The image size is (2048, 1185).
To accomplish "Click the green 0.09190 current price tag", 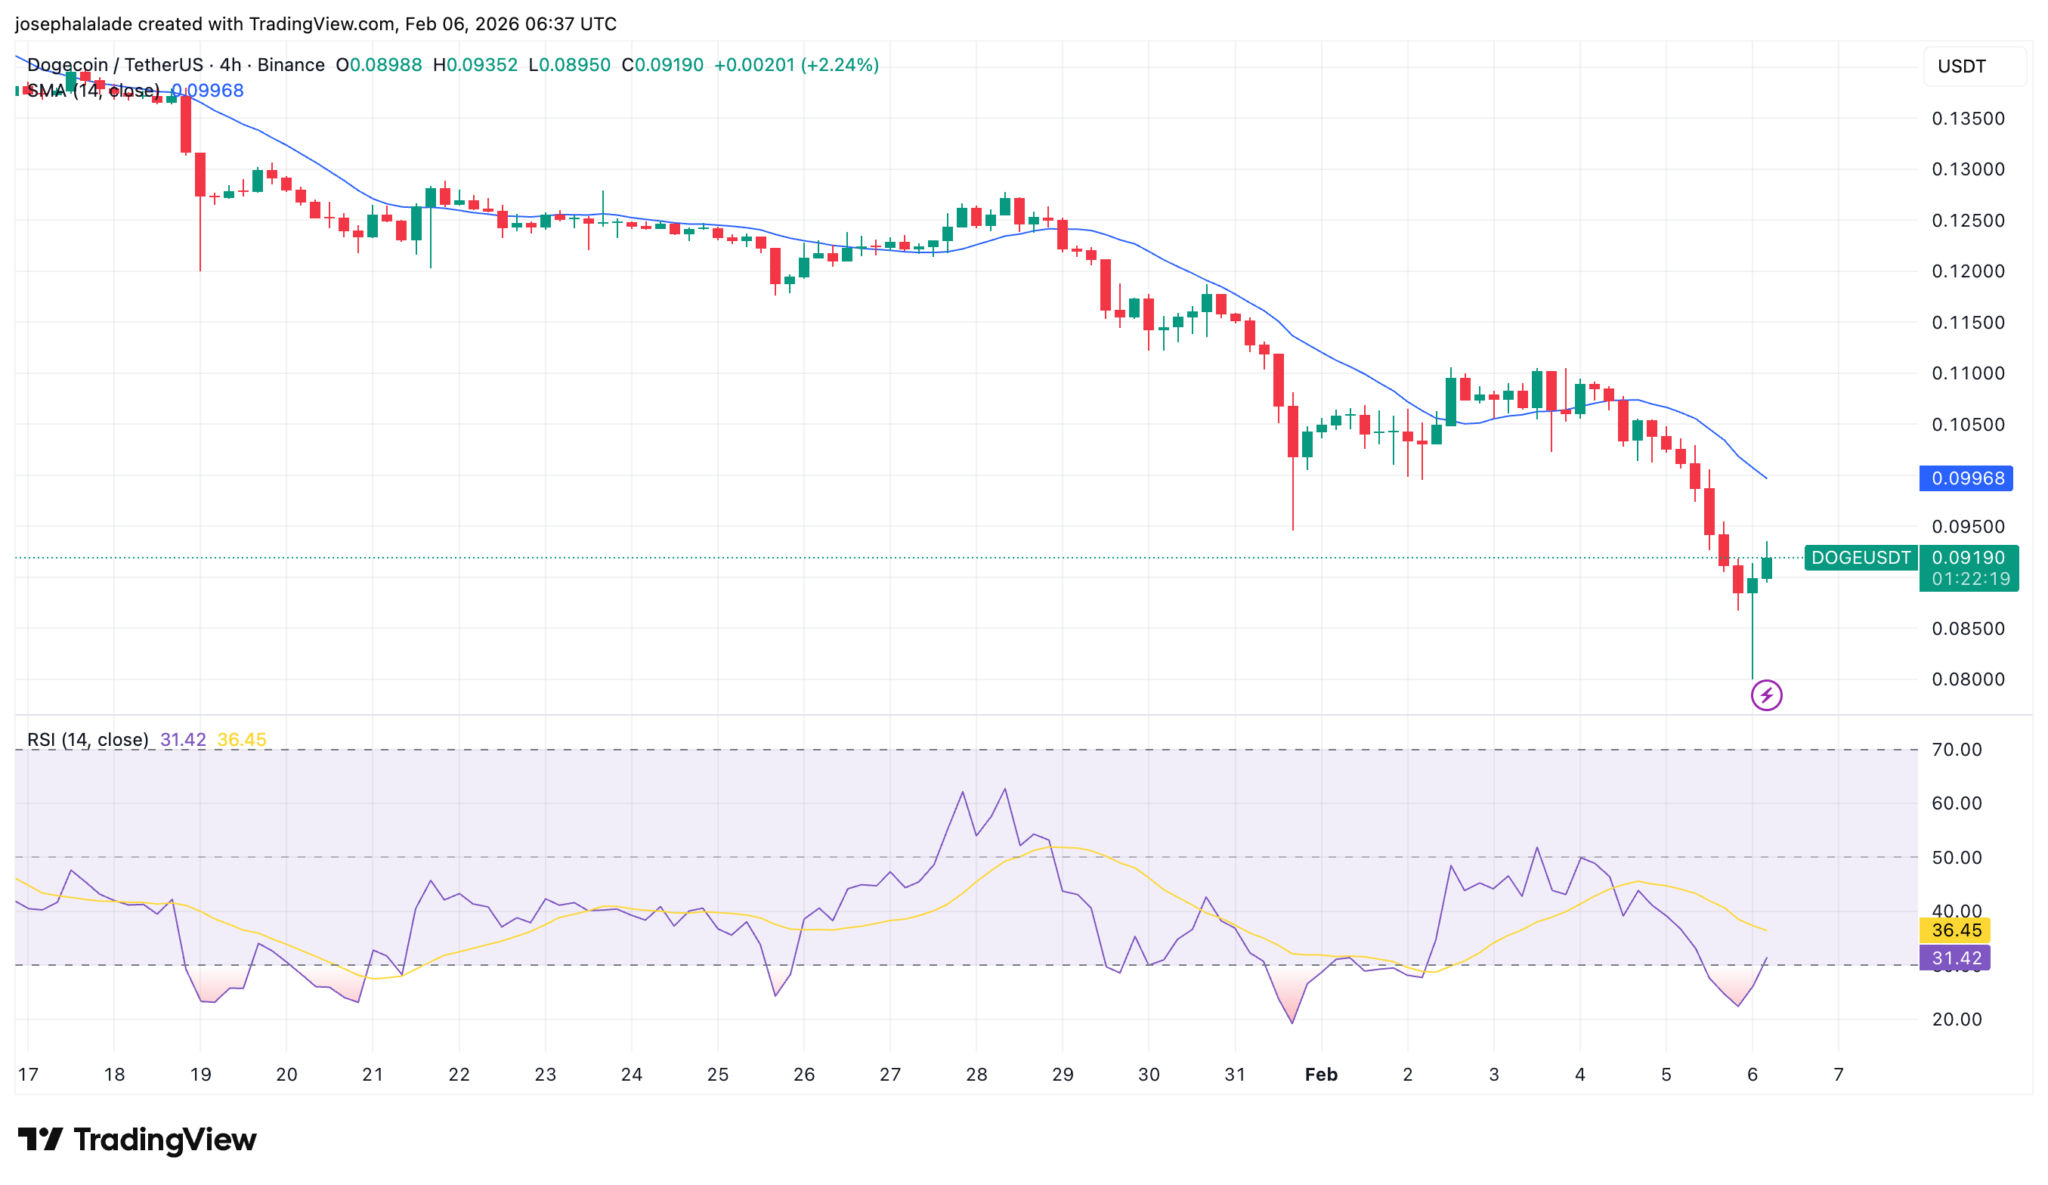I will click(x=1968, y=558).
